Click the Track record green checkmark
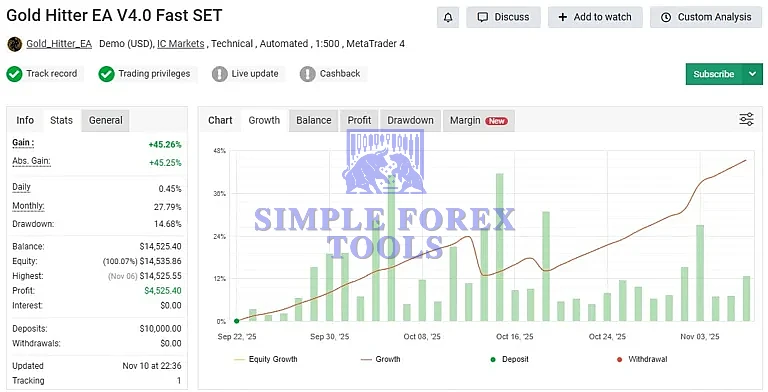 pyautogui.click(x=14, y=74)
